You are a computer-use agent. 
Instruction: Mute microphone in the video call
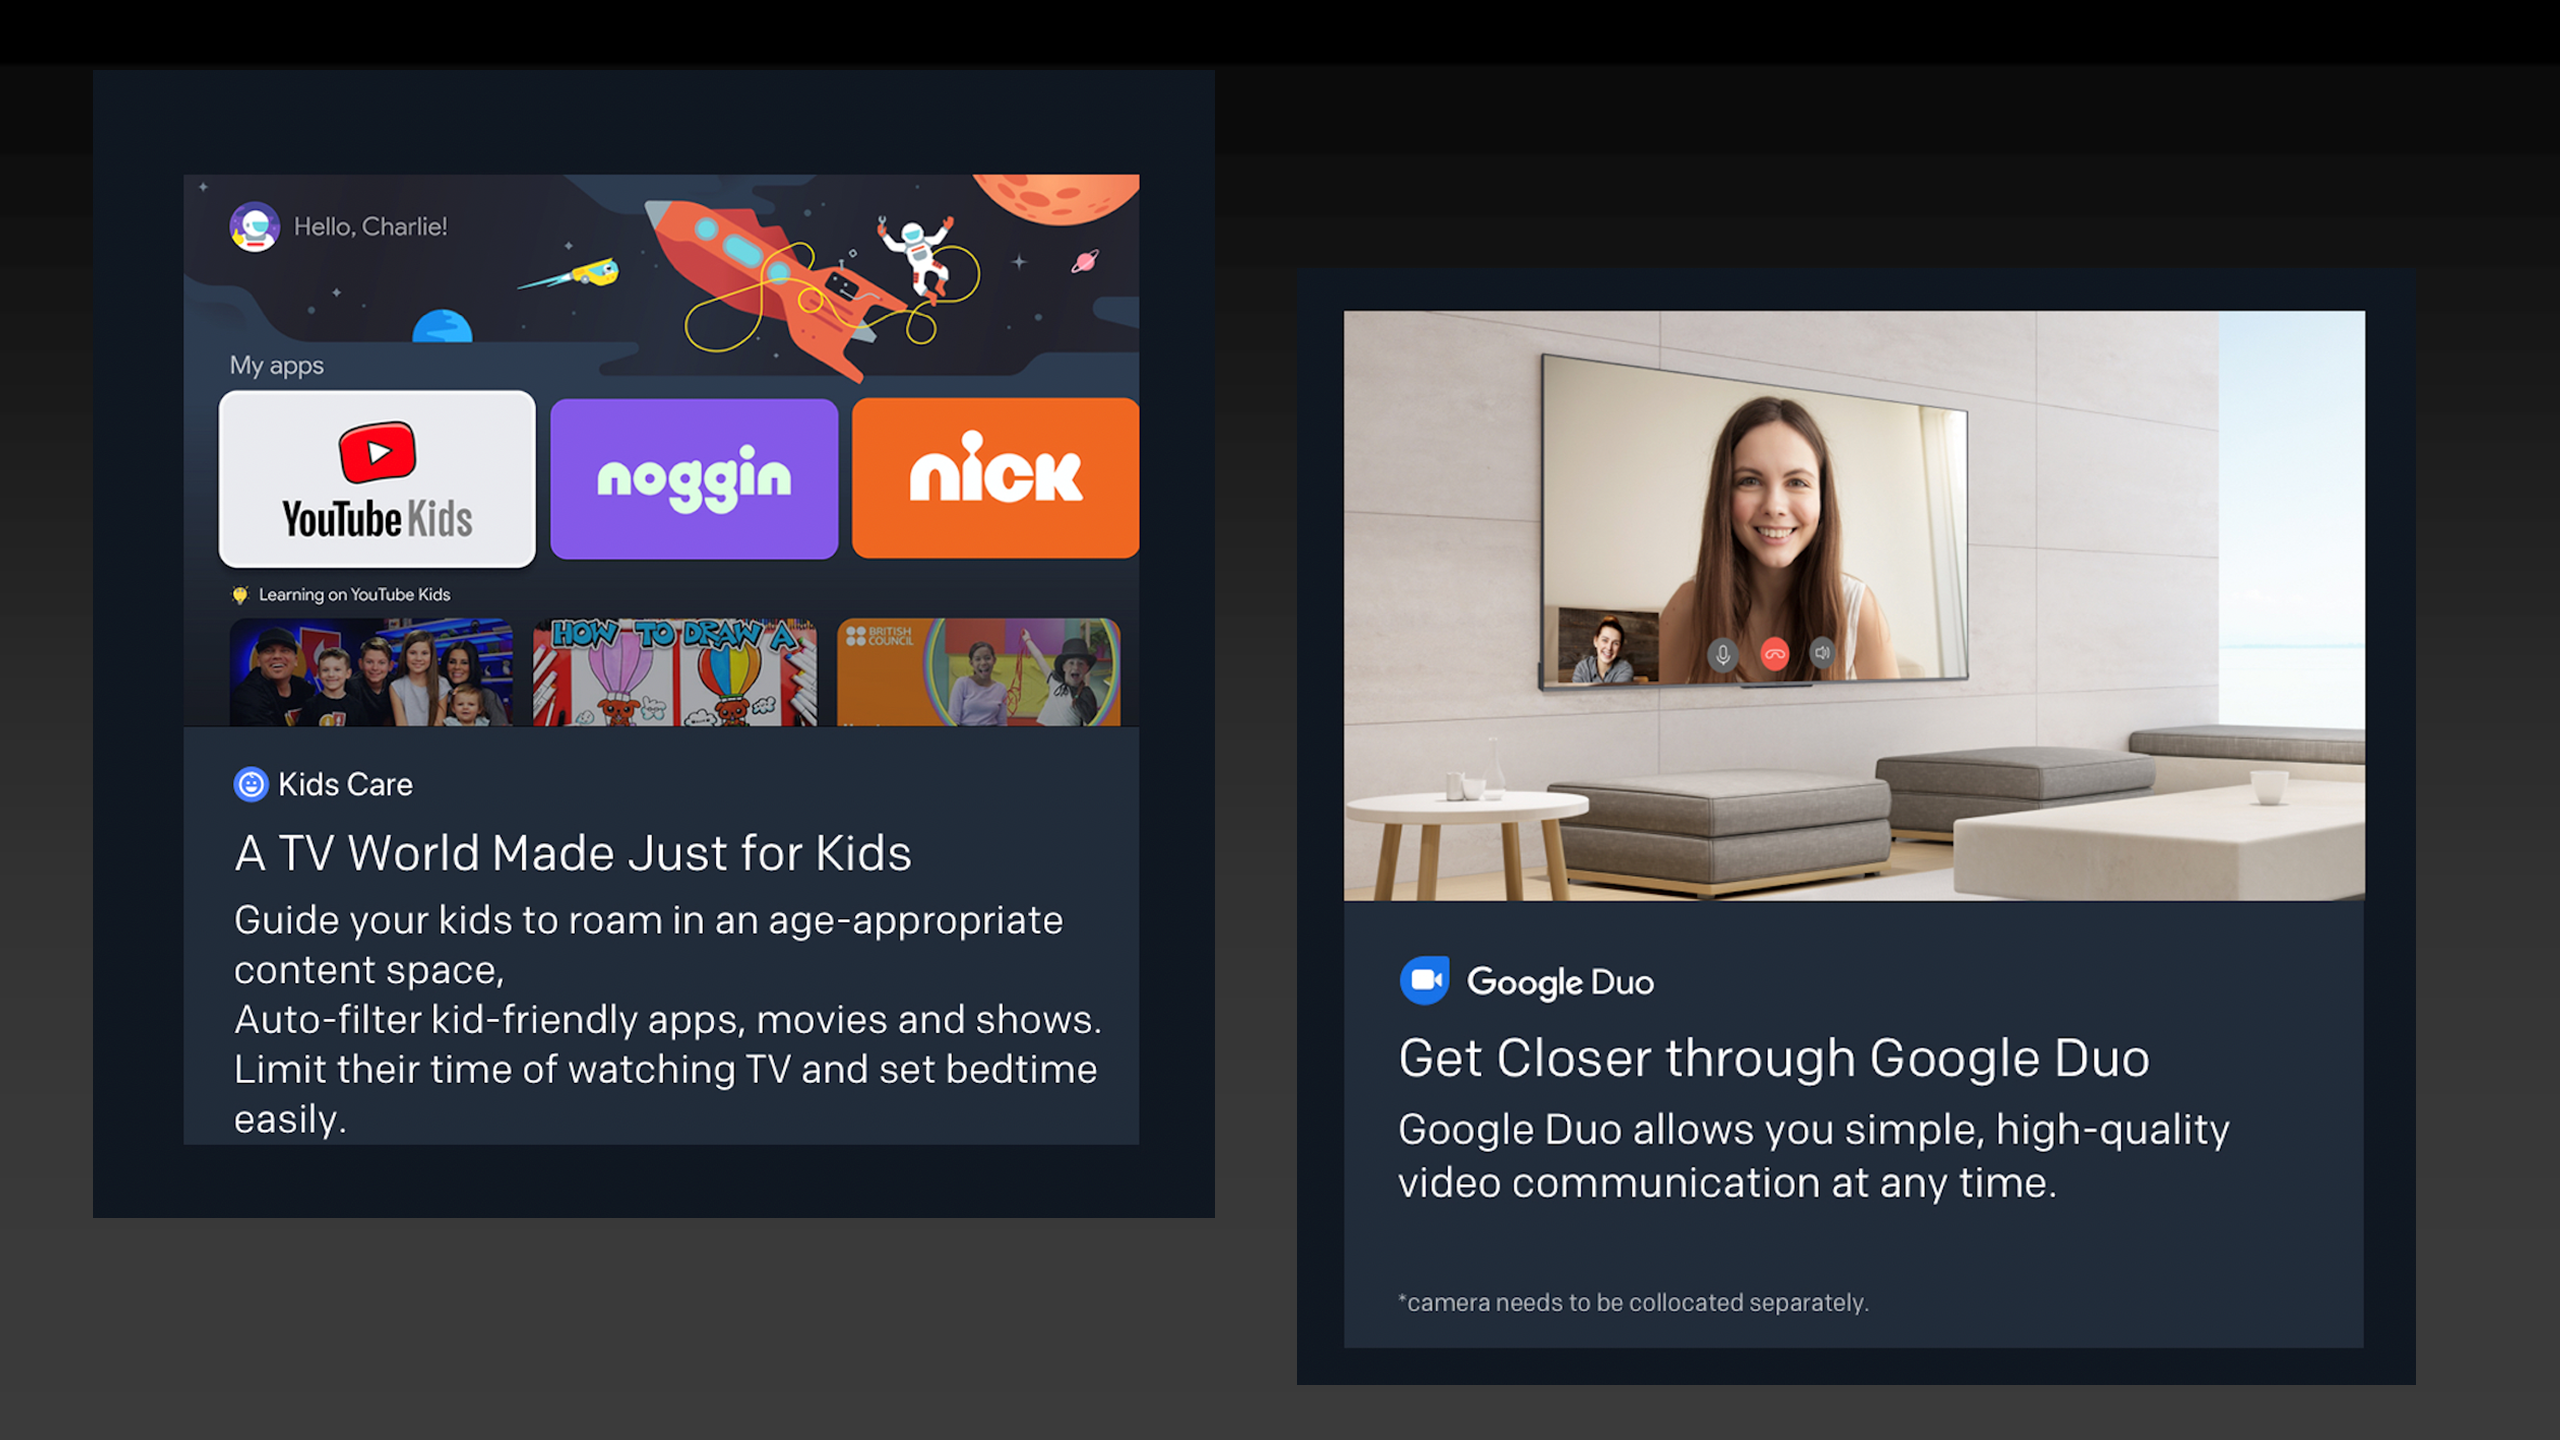pos(1722,655)
